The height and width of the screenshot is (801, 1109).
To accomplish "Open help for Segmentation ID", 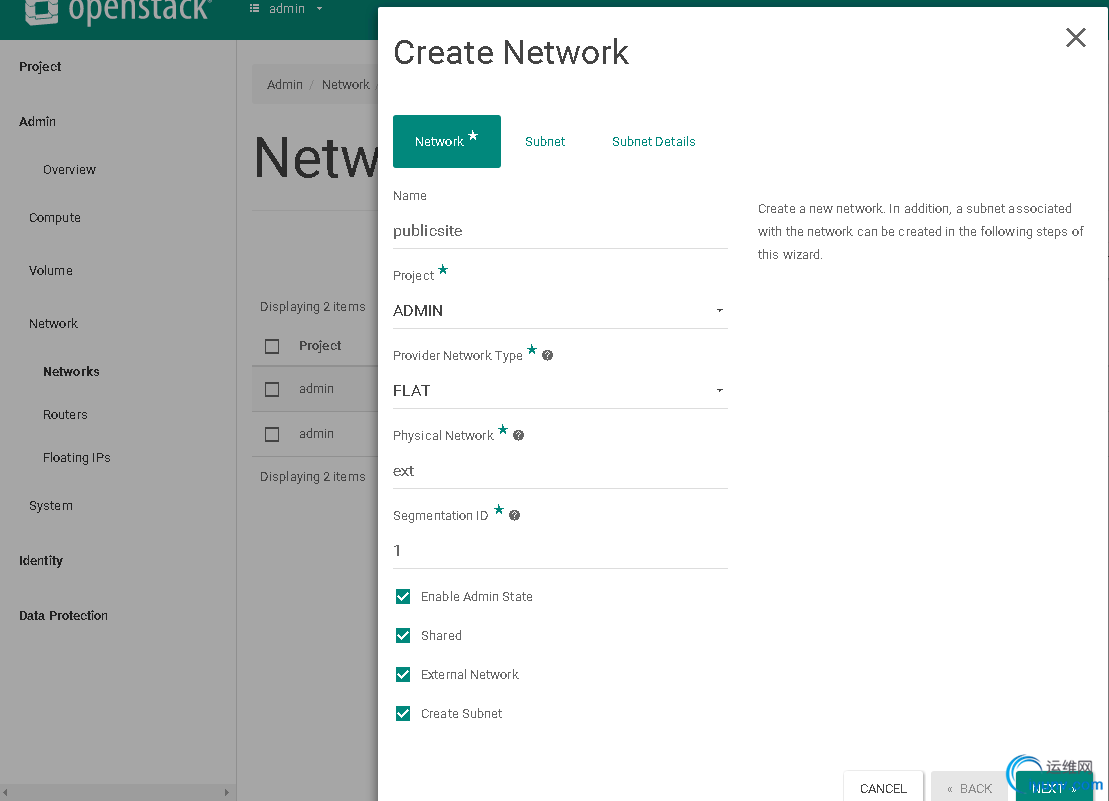I will point(514,515).
